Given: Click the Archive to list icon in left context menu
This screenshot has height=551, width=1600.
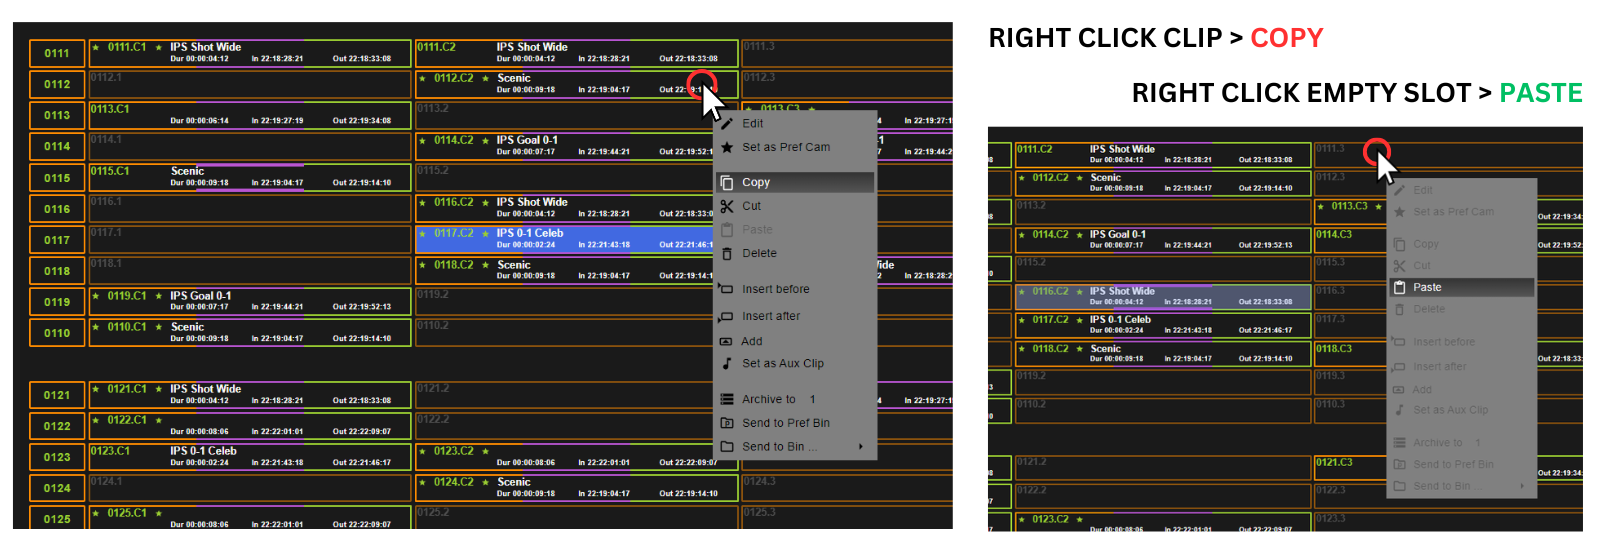Looking at the screenshot, I should 727,399.
